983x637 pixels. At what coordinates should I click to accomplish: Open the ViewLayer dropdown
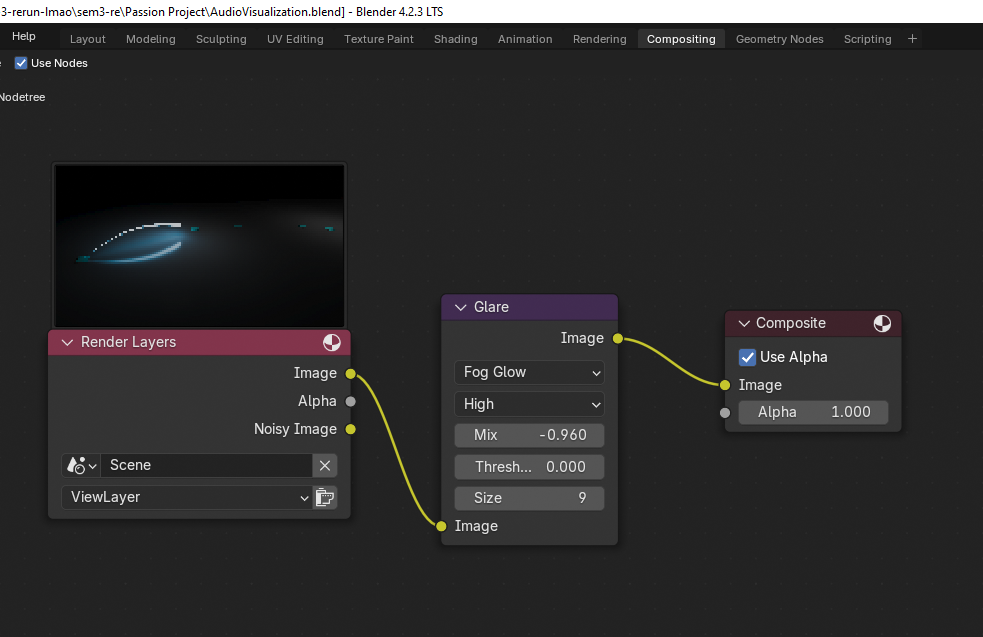coord(186,497)
